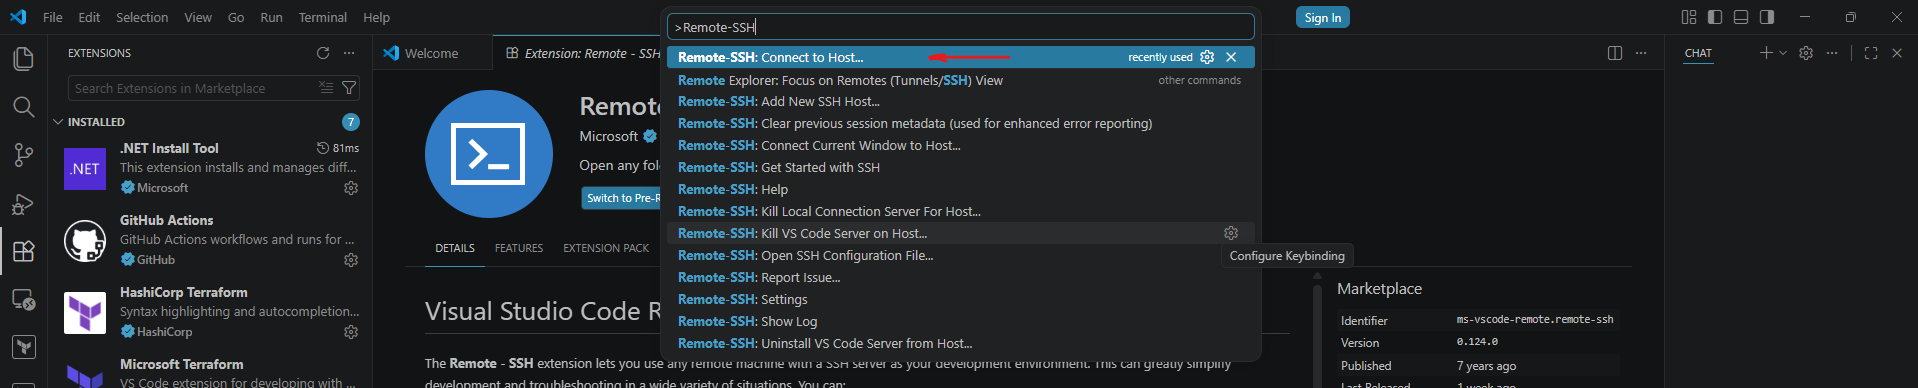The height and width of the screenshot is (388, 1918).
Task: Open the Chat panel tab
Action: point(1698,53)
